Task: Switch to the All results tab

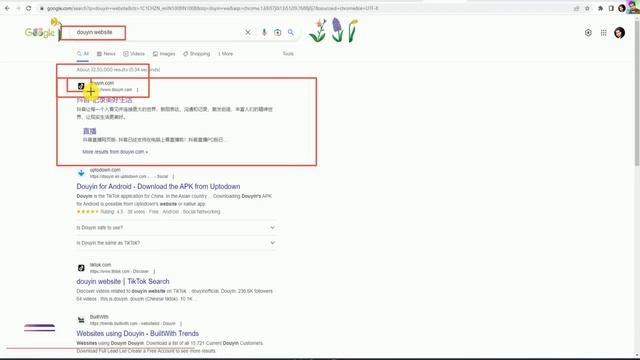Action: [83, 54]
